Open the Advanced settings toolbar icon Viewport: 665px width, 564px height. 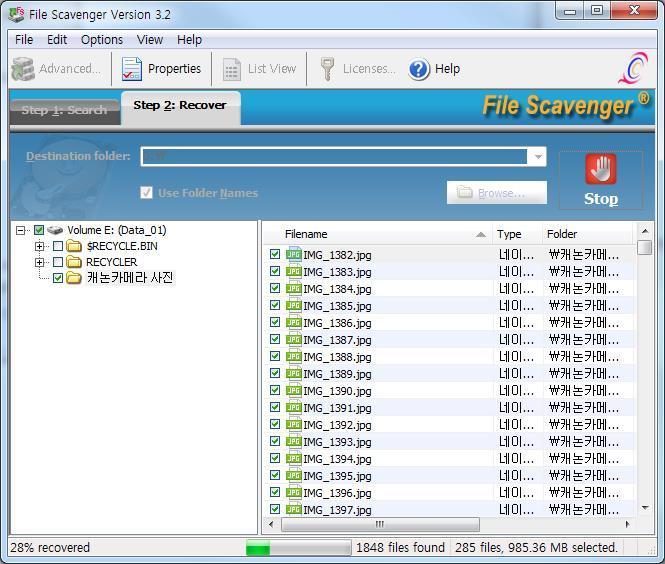[22, 69]
